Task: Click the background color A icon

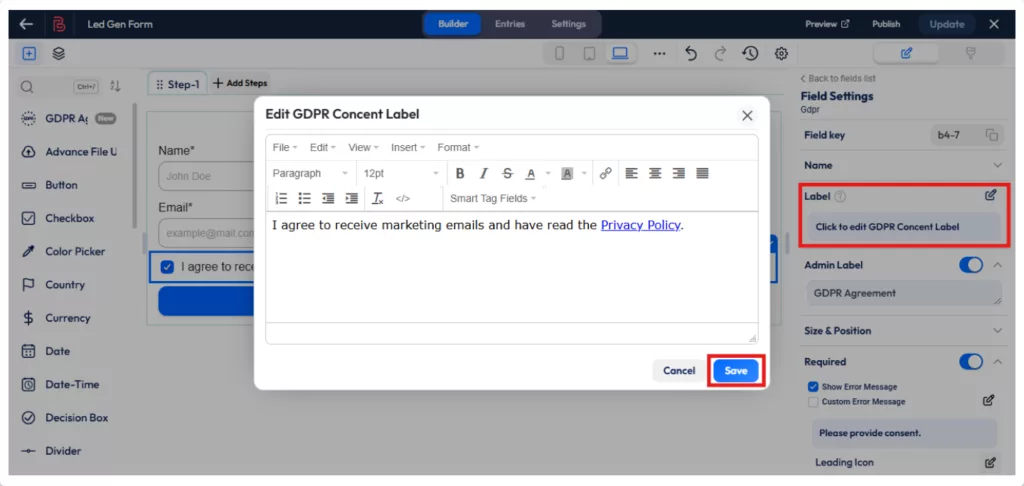Action: point(567,173)
